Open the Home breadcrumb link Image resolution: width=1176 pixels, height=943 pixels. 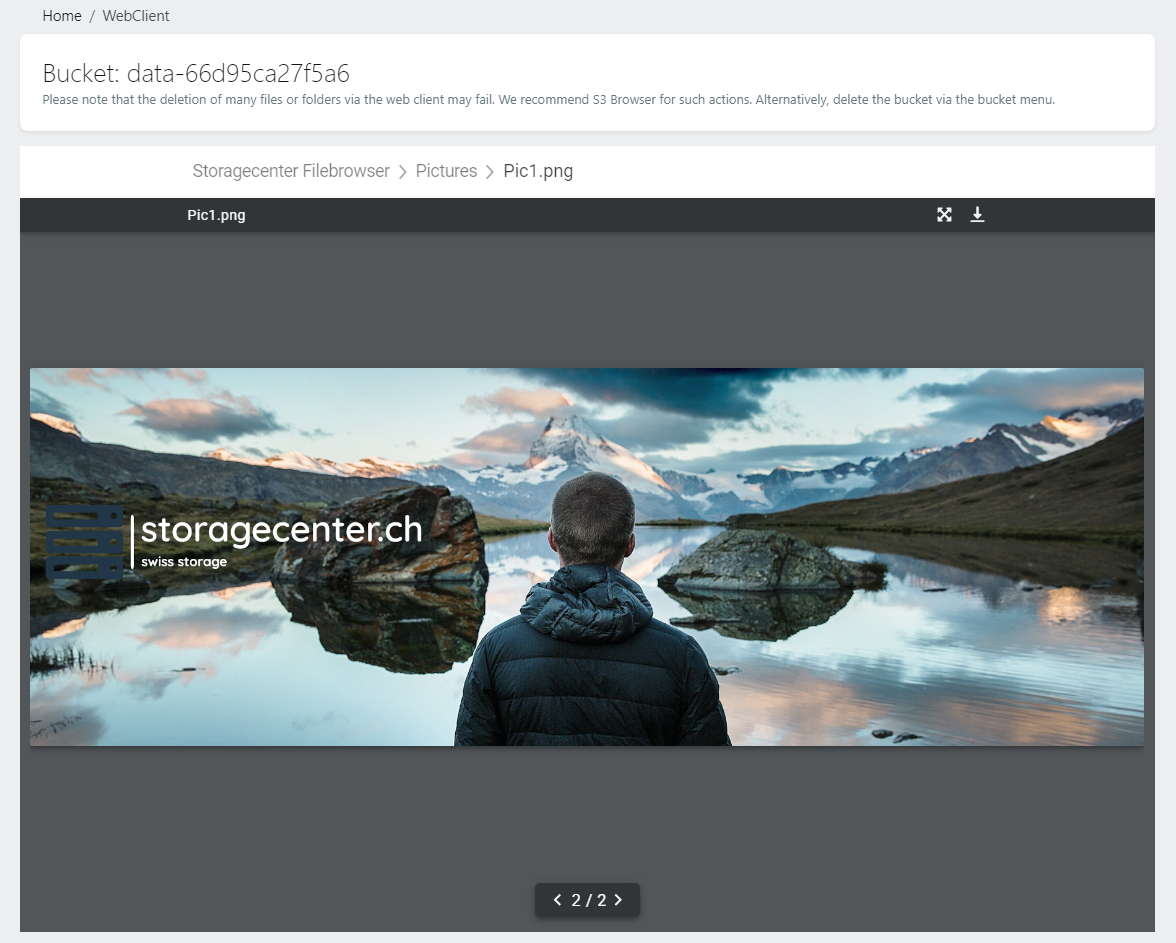(x=61, y=15)
